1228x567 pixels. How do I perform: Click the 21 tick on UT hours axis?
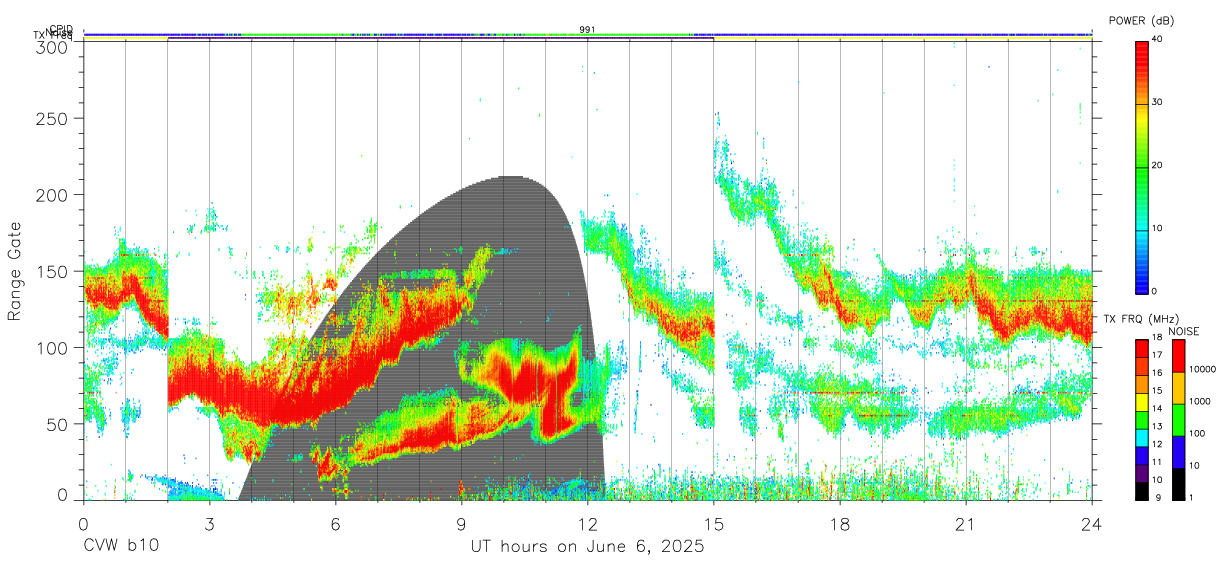966,523
